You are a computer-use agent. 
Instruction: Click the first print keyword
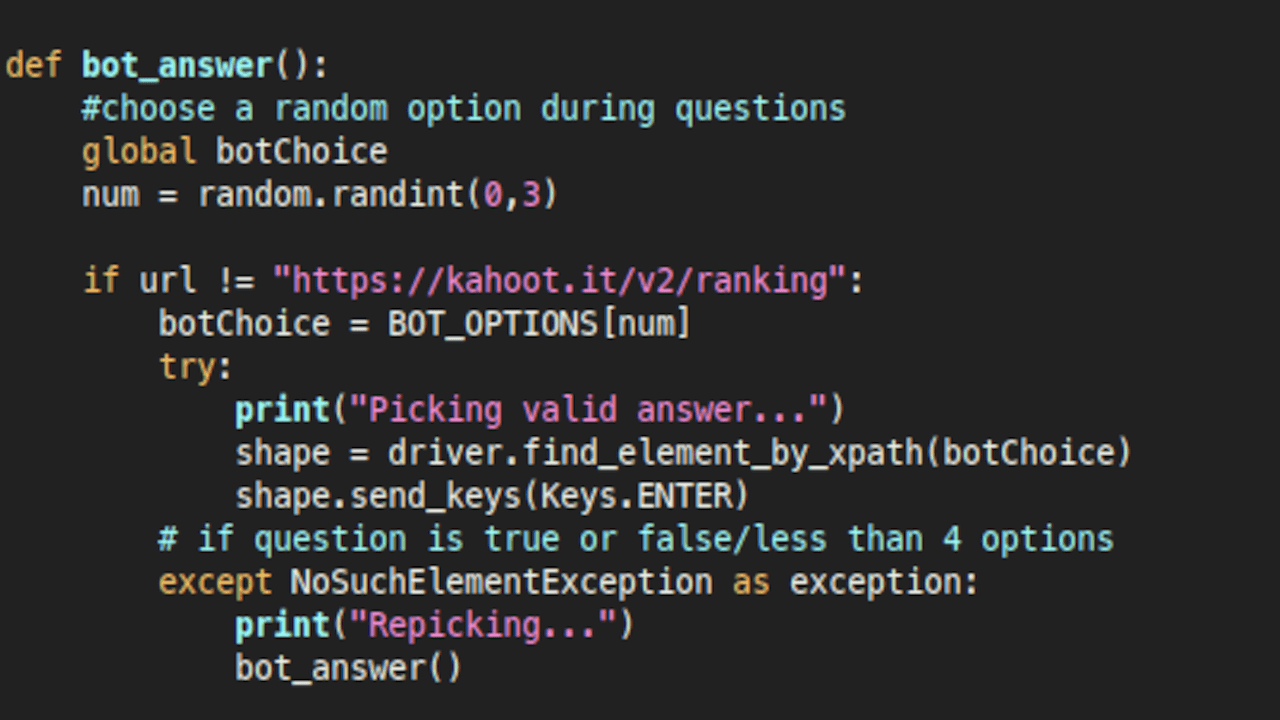[x=282, y=410]
